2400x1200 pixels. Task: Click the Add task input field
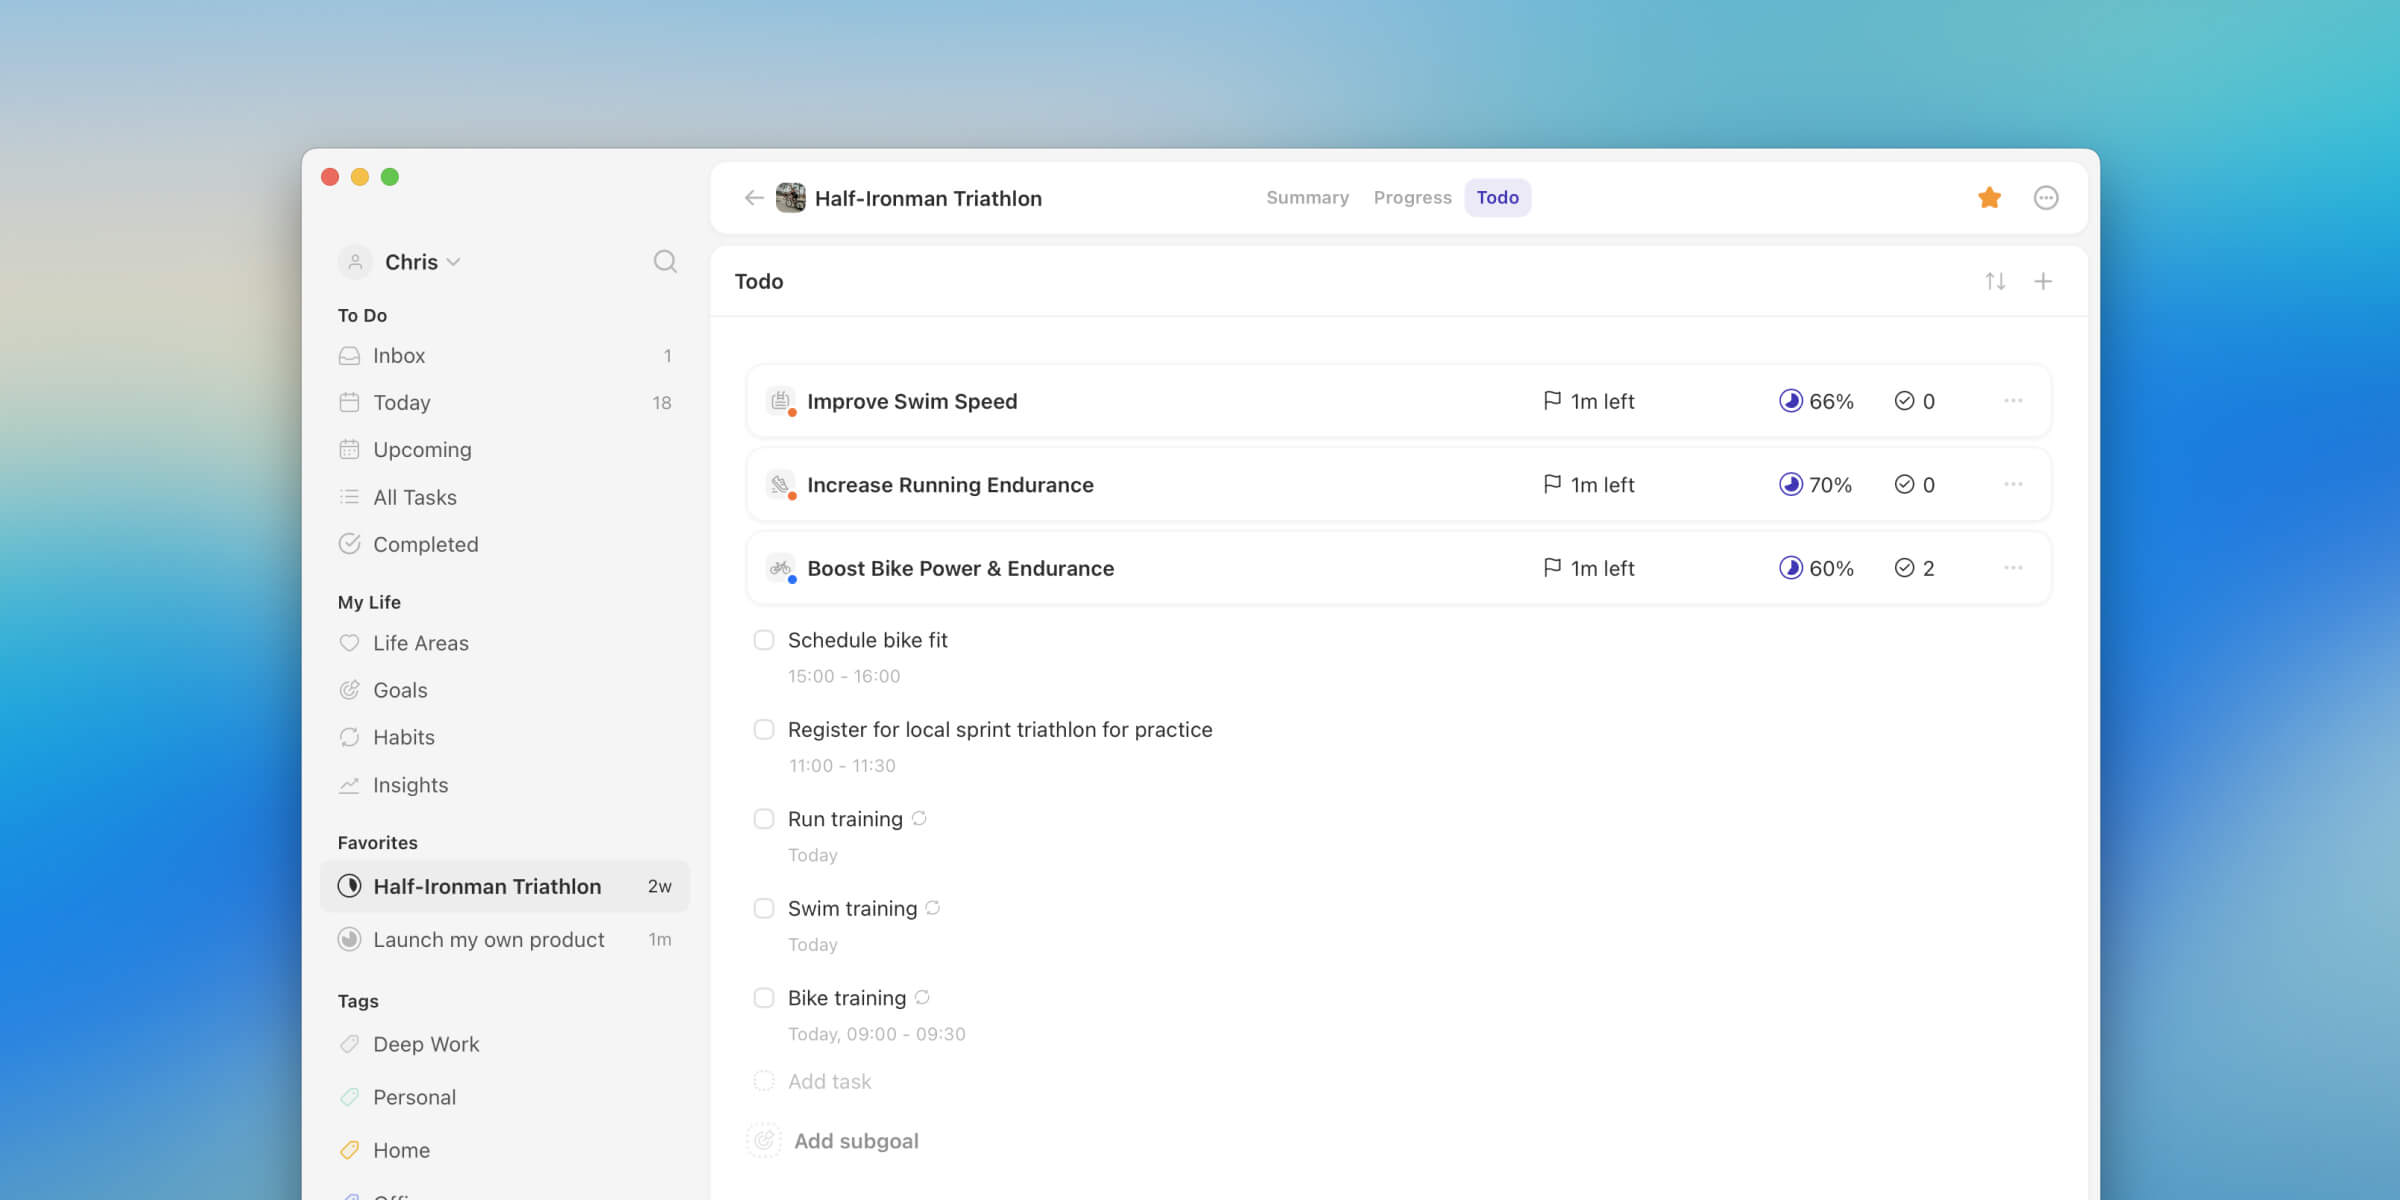pos(829,1081)
